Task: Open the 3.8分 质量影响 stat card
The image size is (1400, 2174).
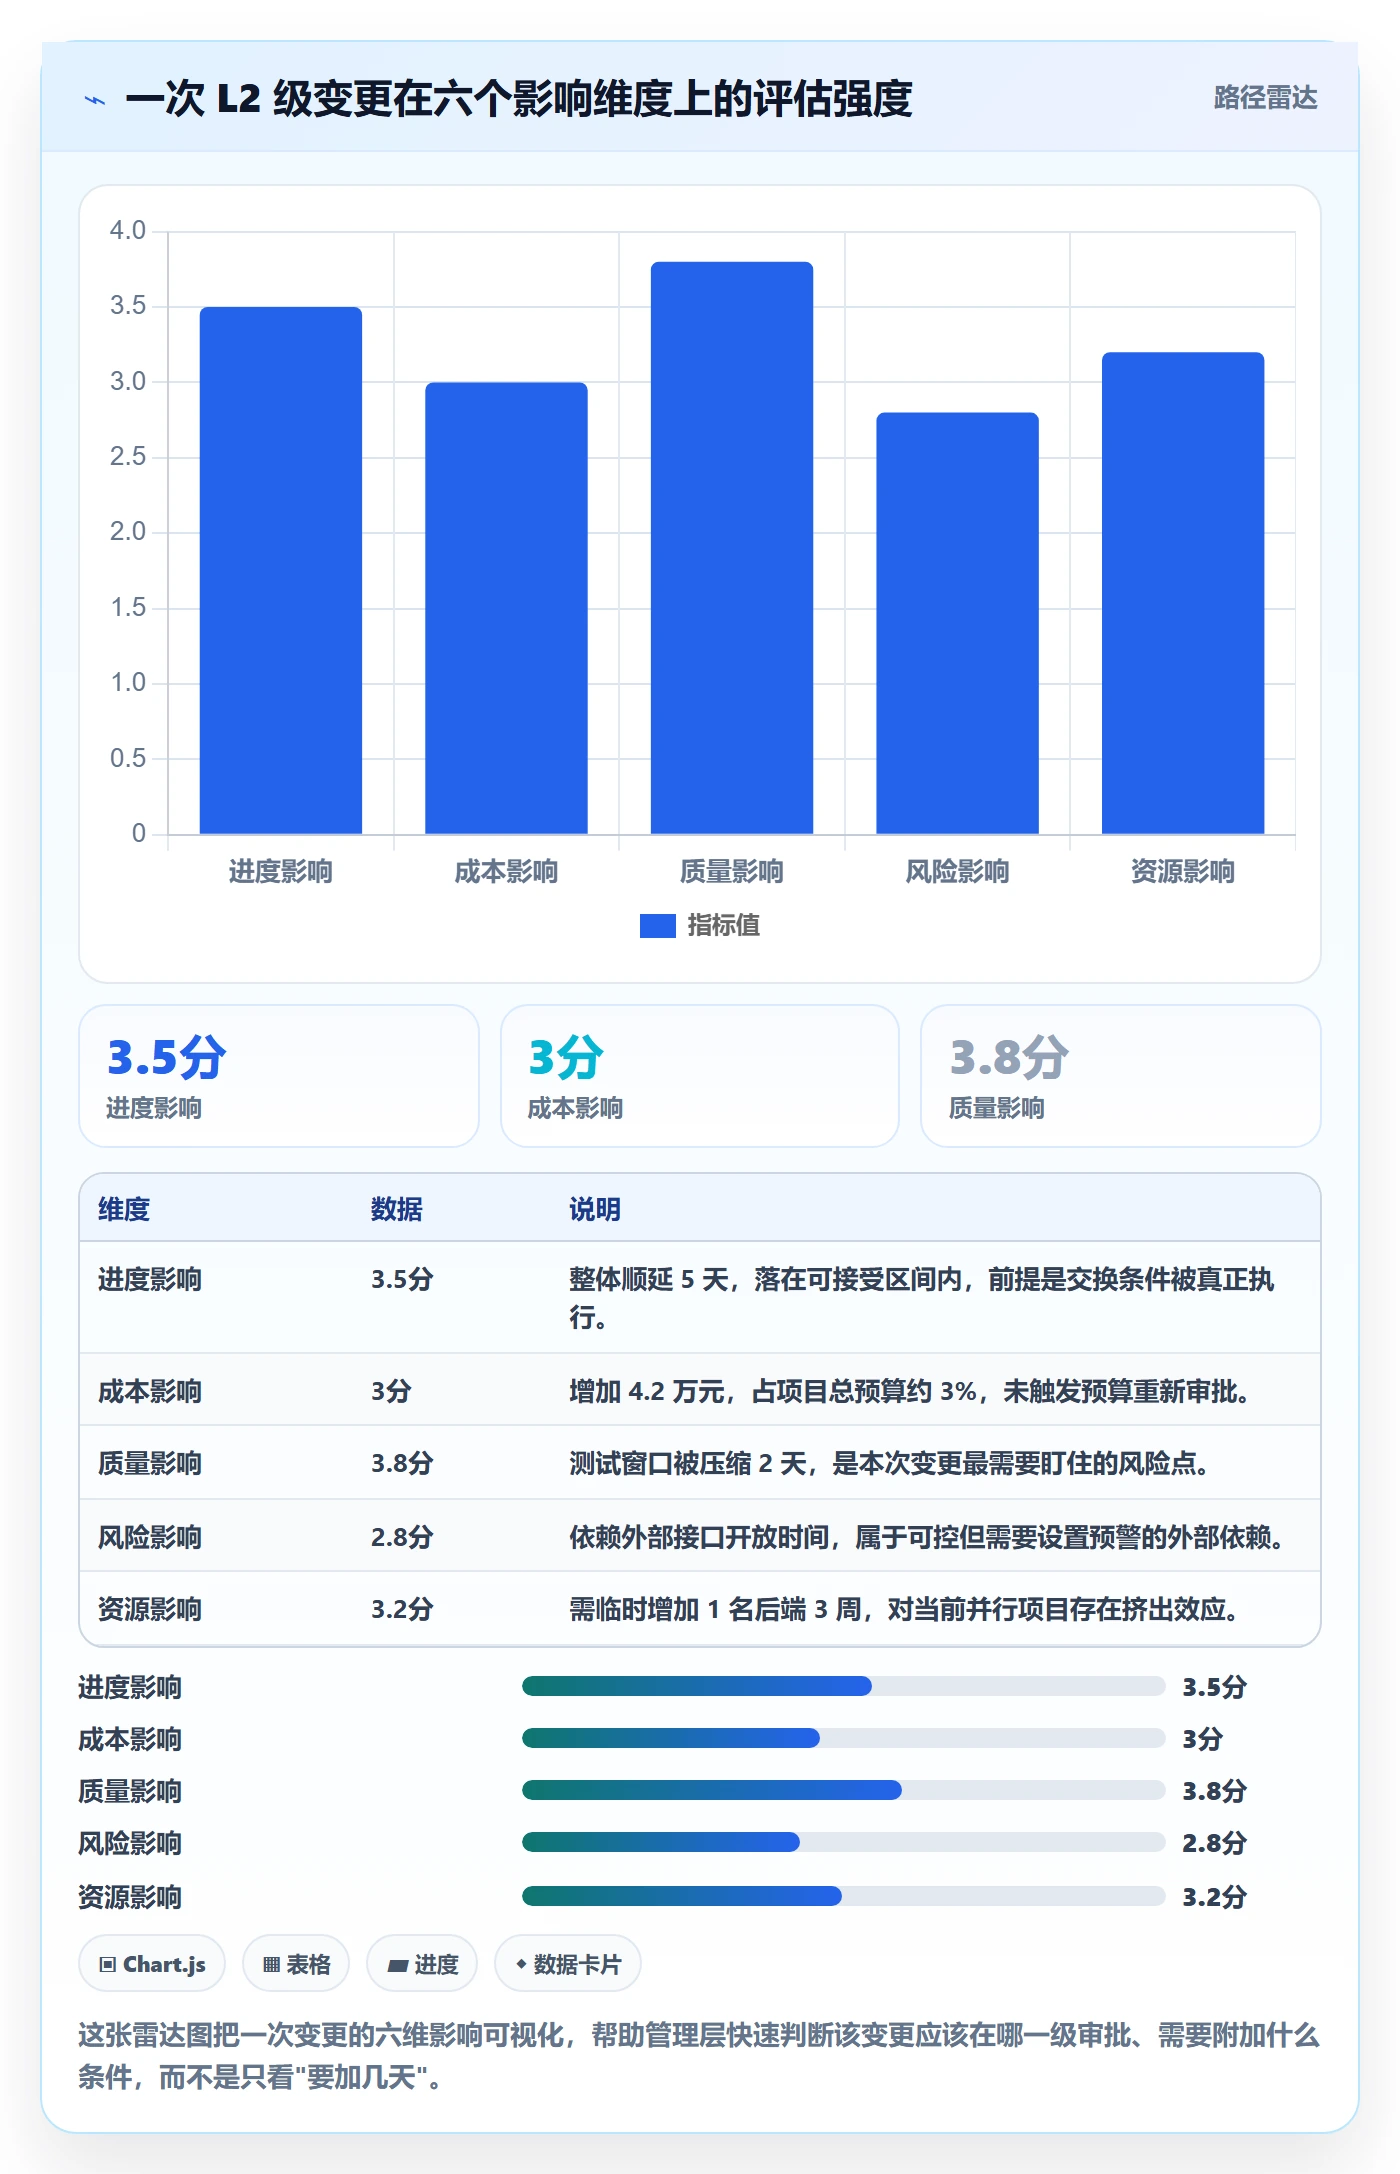Action: coord(1121,1076)
